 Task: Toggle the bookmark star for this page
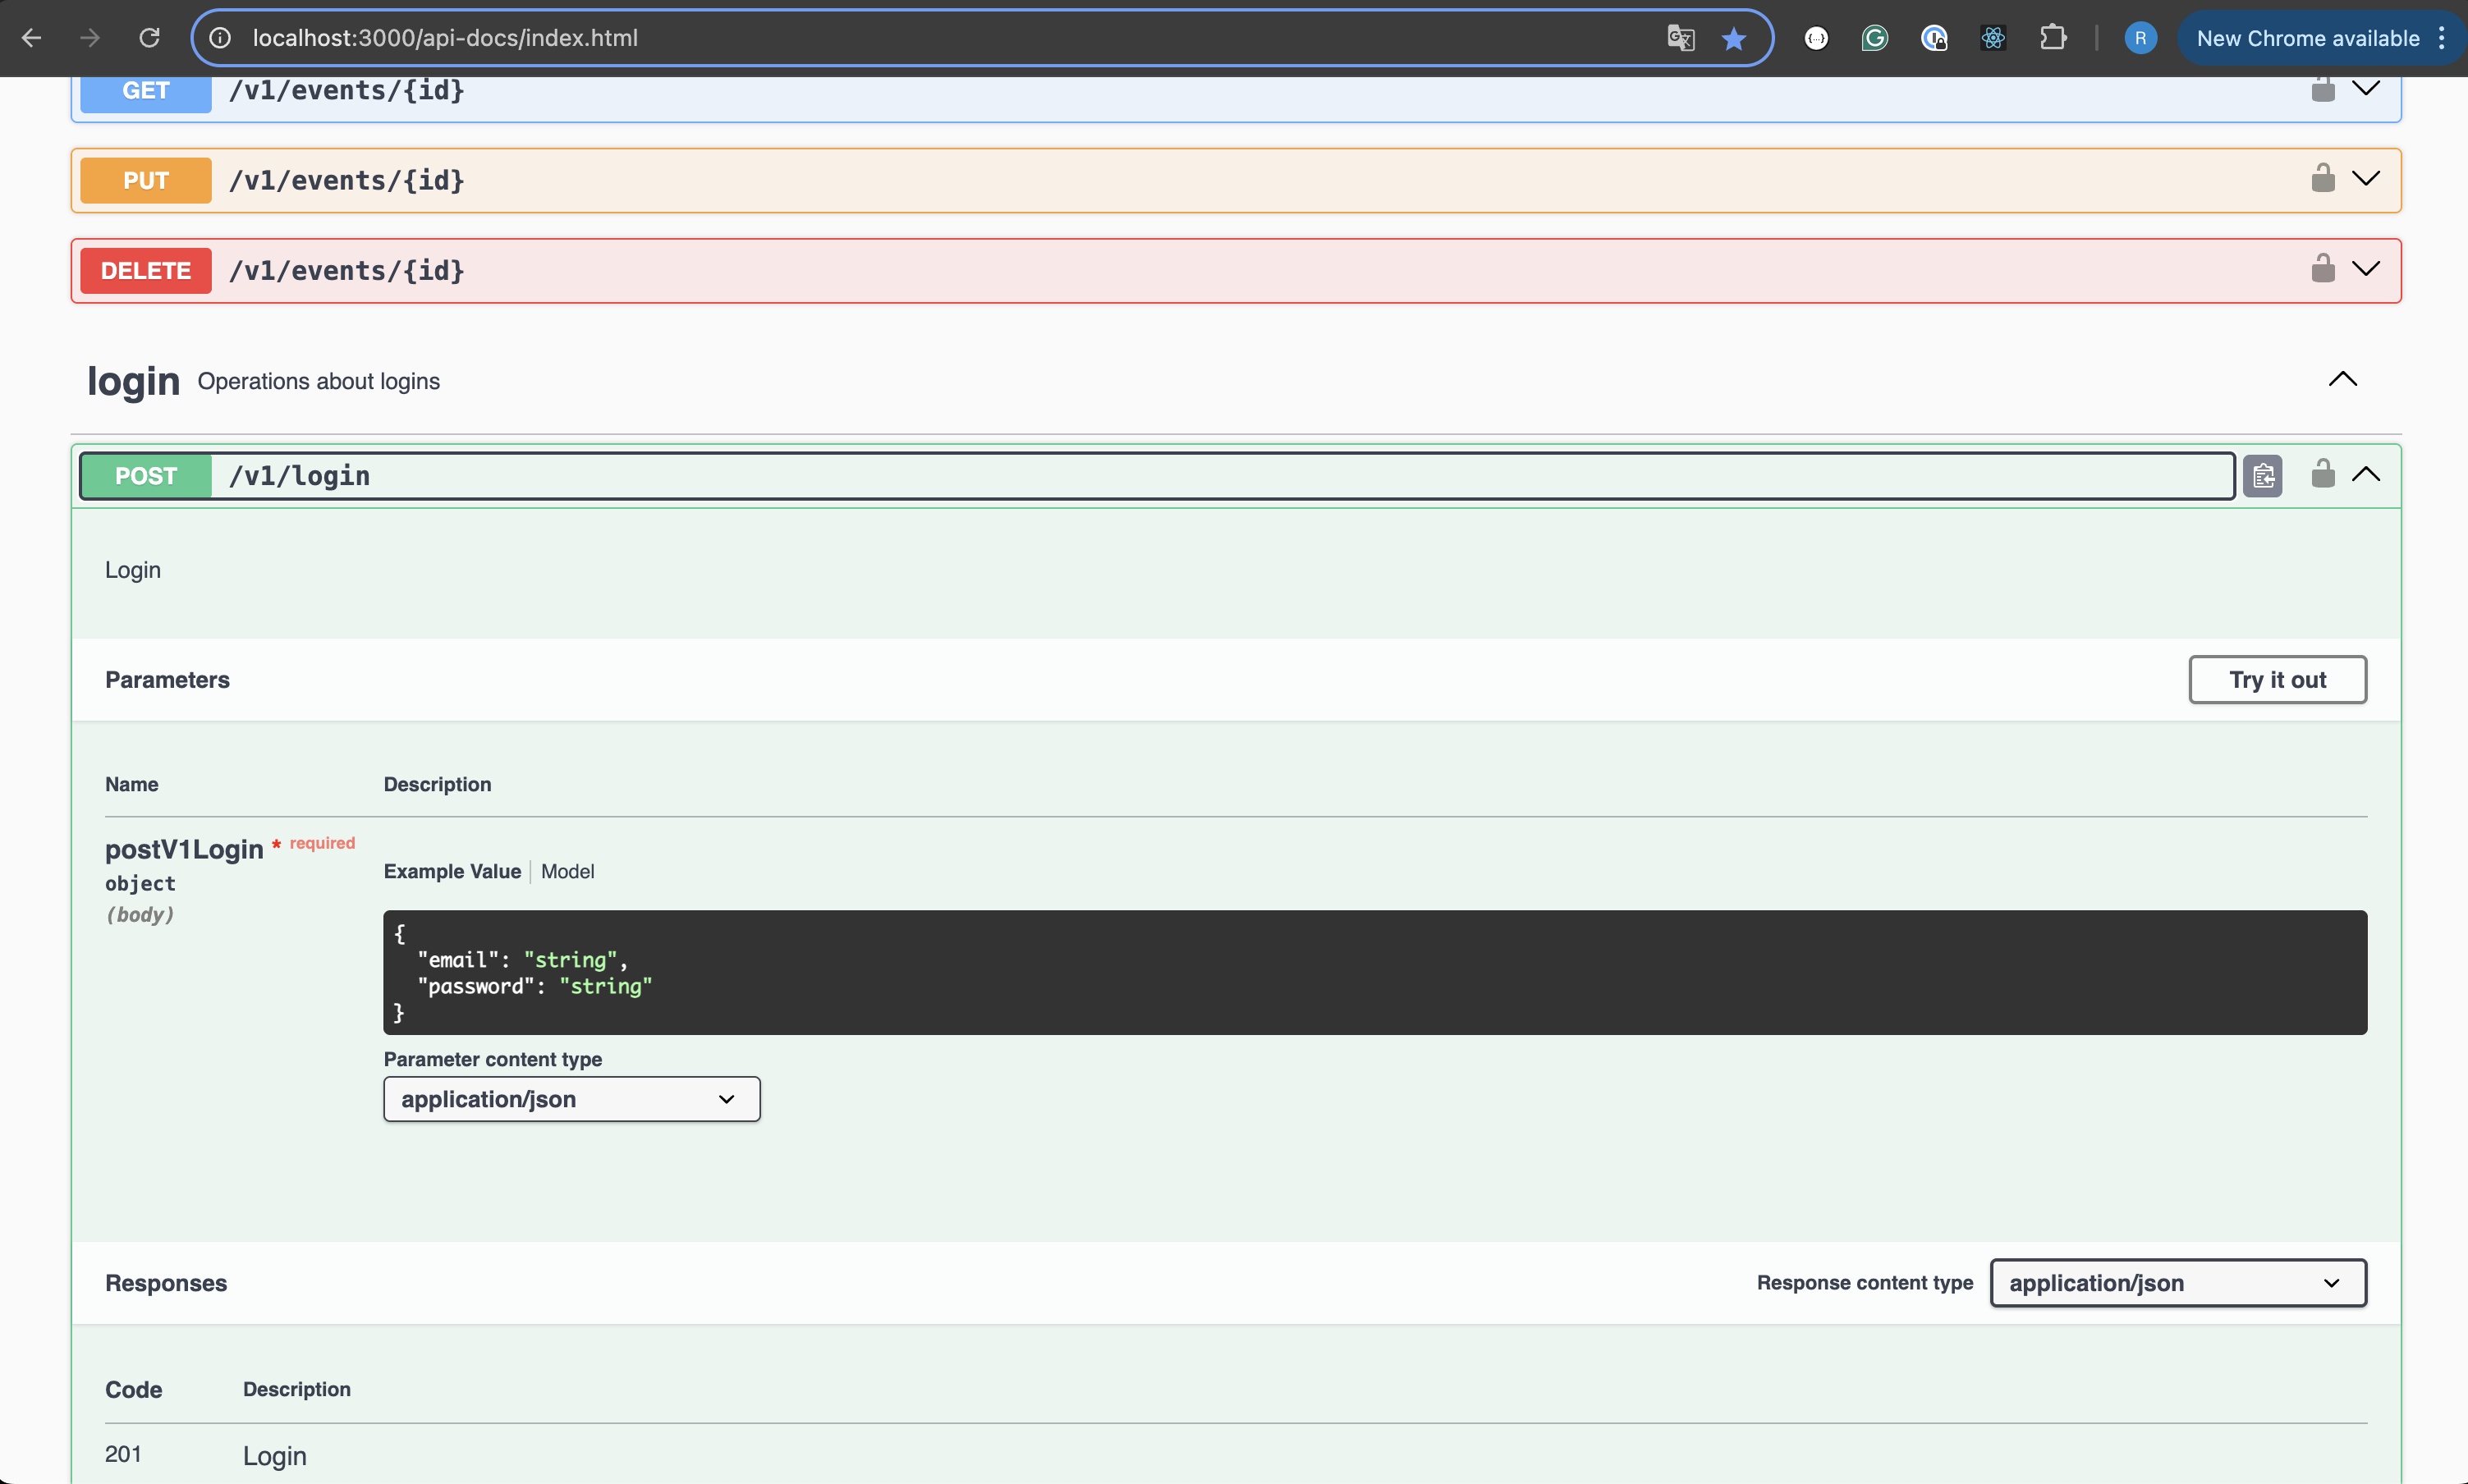tap(1734, 38)
